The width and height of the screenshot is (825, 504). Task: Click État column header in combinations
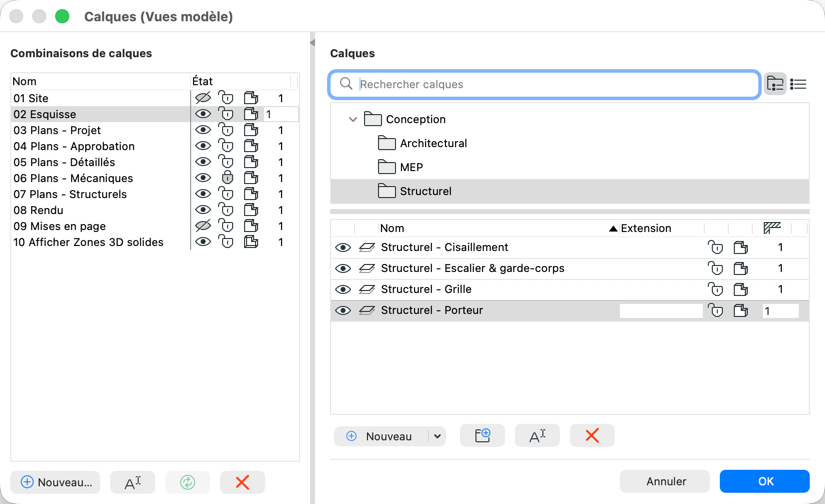pyautogui.click(x=203, y=81)
